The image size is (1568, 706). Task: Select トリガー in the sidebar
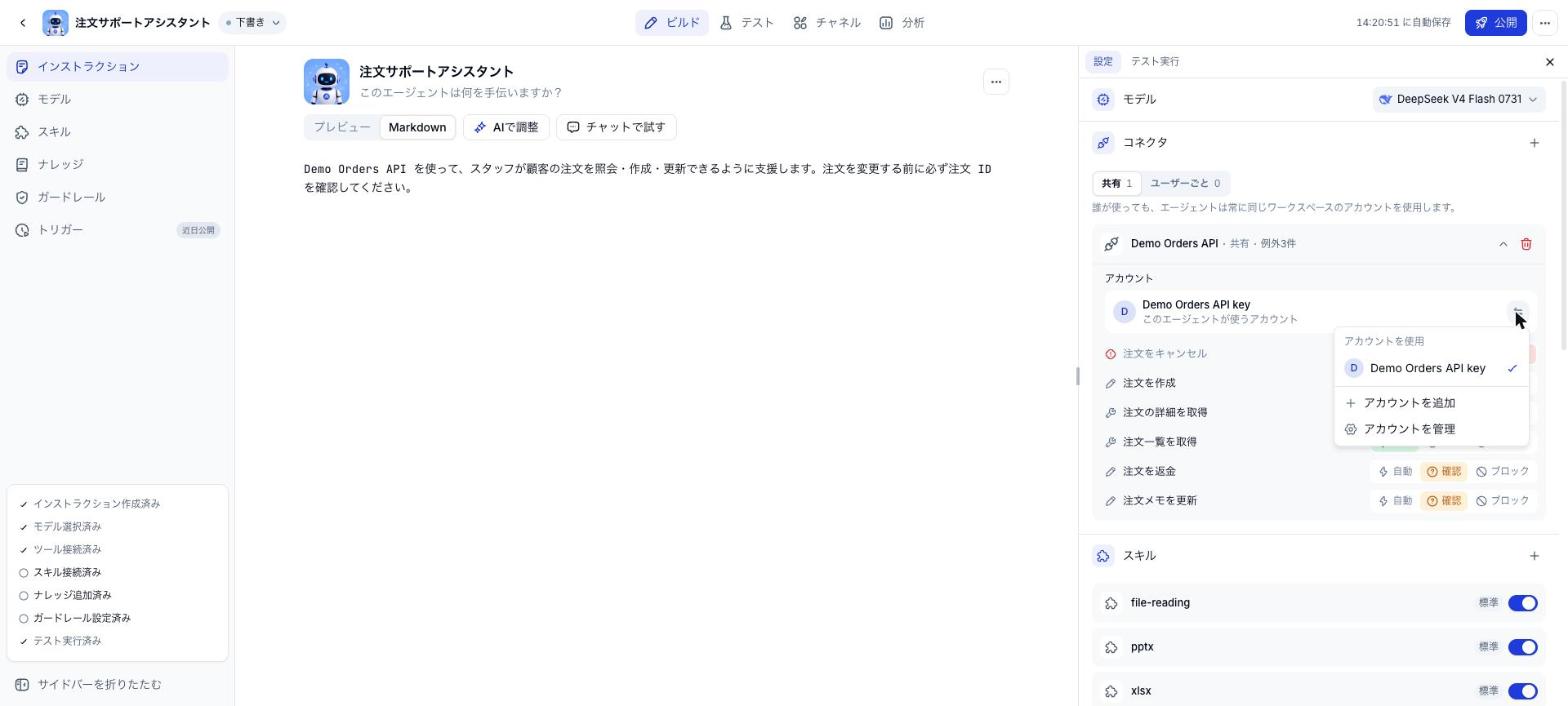click(x=117, y=230)
